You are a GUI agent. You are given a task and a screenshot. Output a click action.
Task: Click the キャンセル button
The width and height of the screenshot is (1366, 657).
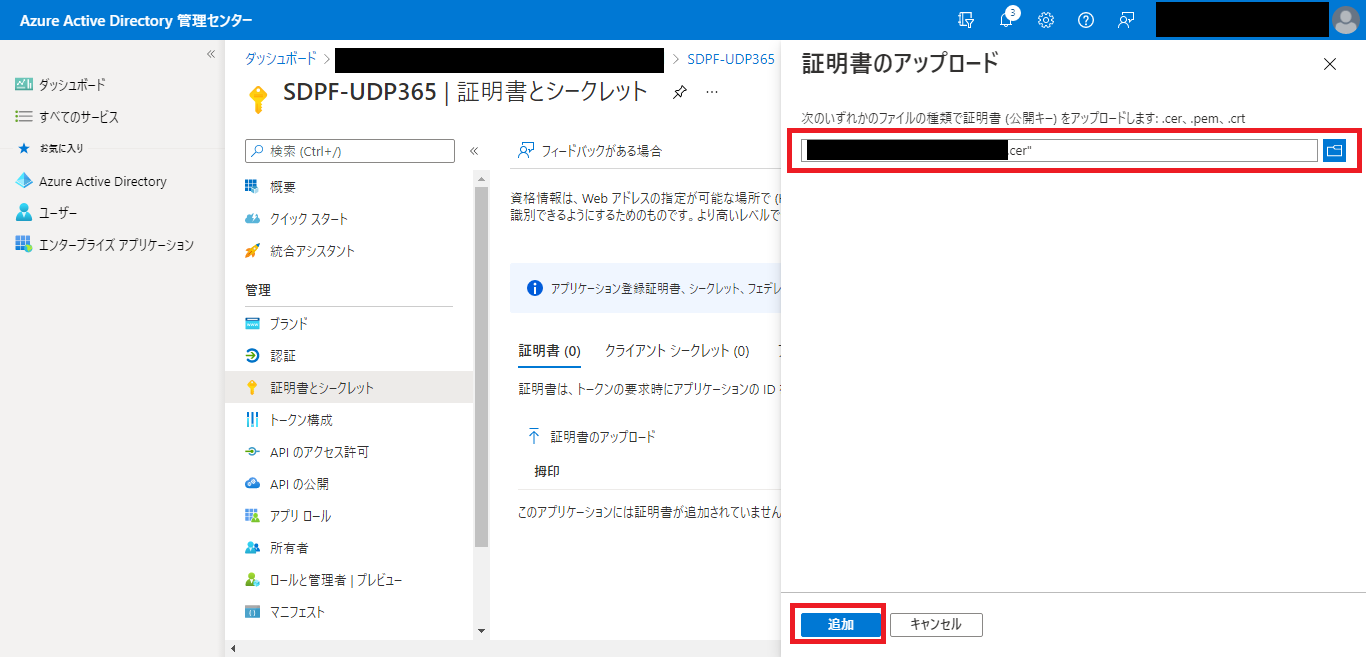(936, 625)
